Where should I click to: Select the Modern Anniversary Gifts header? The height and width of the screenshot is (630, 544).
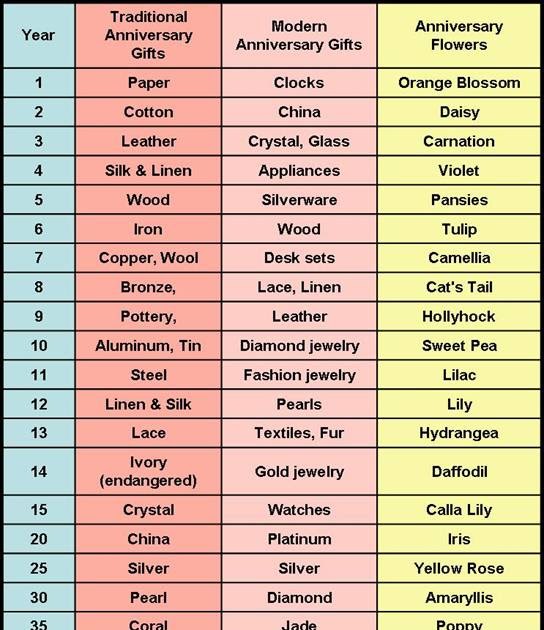pyautogui.click(x=299, y=35)
